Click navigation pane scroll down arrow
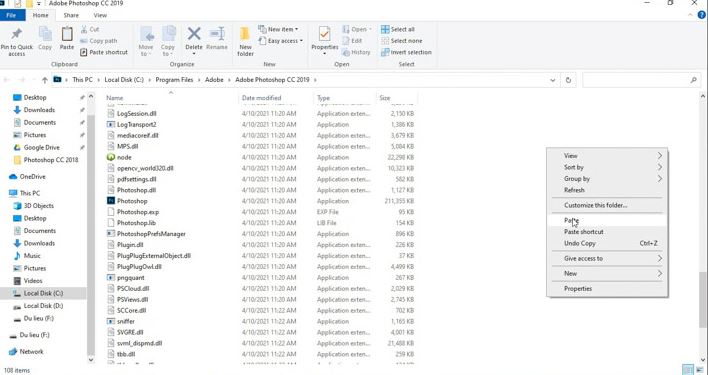 point(91,360)
